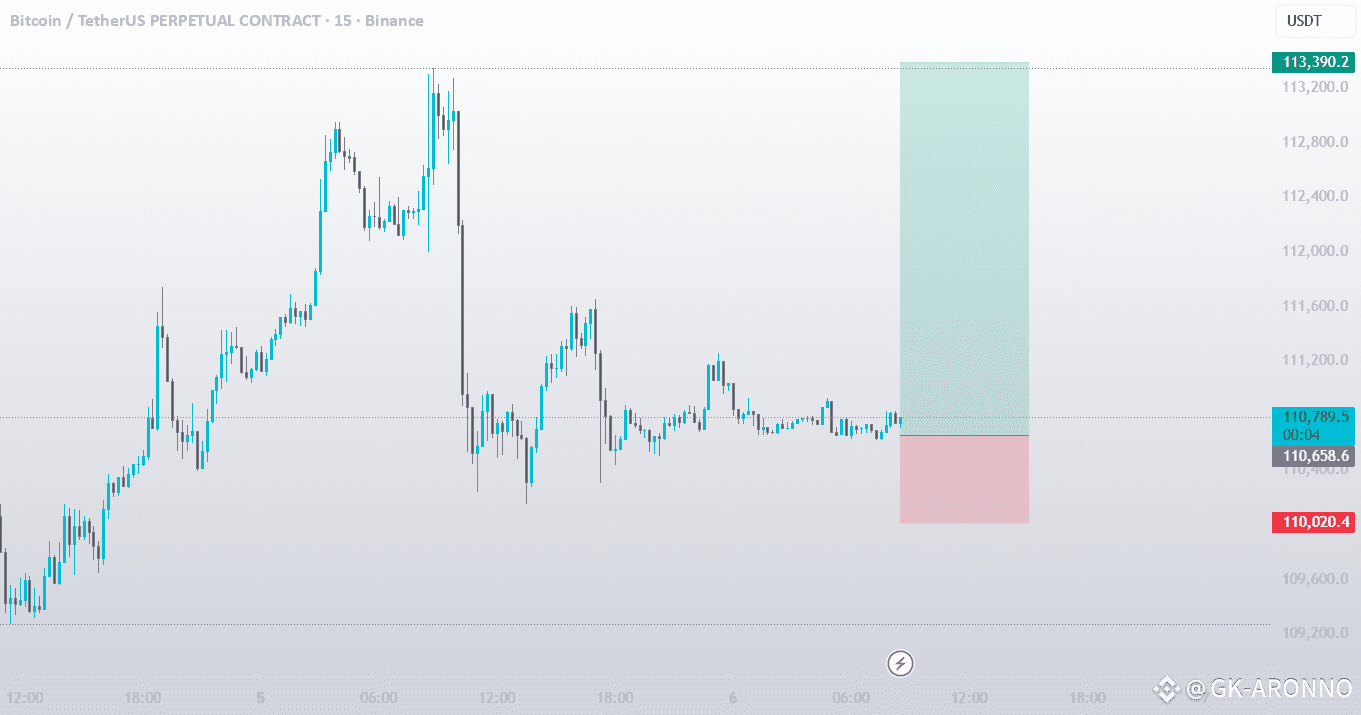Click the date label 5 on time axis
The width and height of the screenshot is (1361, 715).
pos(260,698)
